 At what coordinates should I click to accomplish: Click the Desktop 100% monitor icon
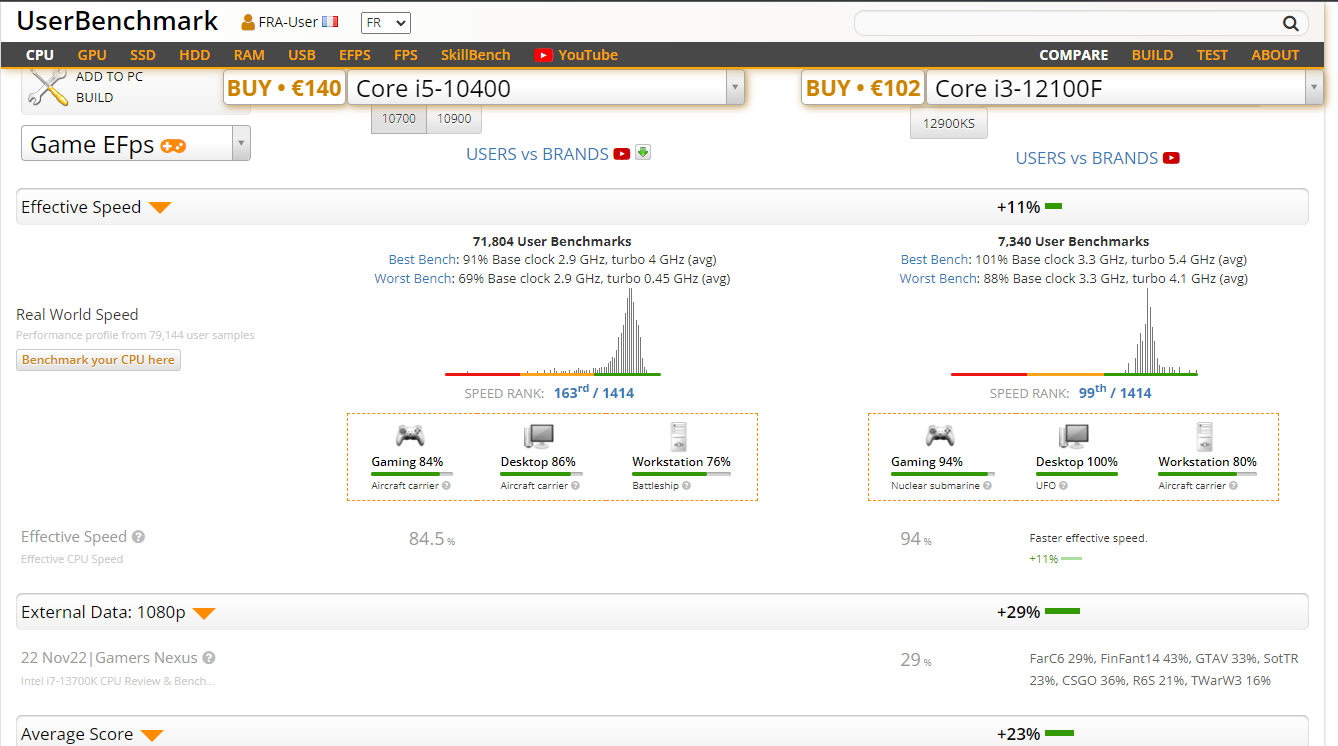(1073, 435)
